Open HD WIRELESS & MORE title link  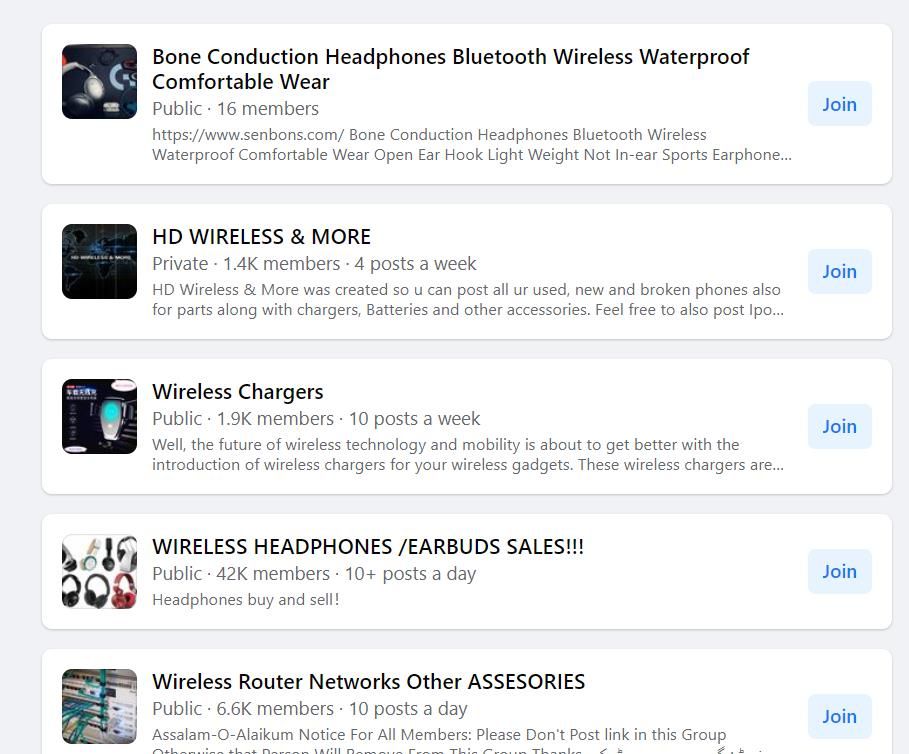(x=261, y=236)
